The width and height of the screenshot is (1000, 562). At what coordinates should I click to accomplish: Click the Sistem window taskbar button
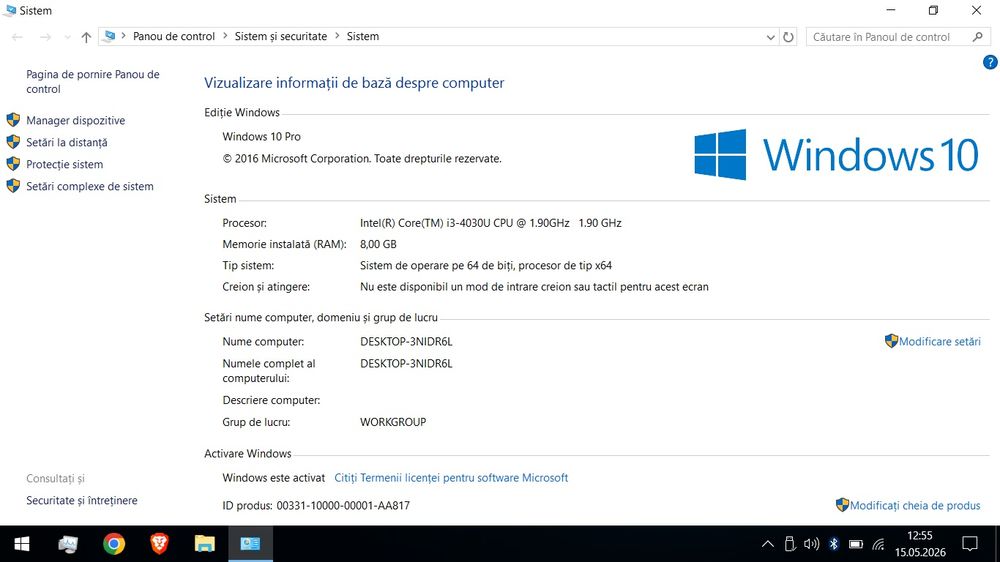(x=251, y=544)
